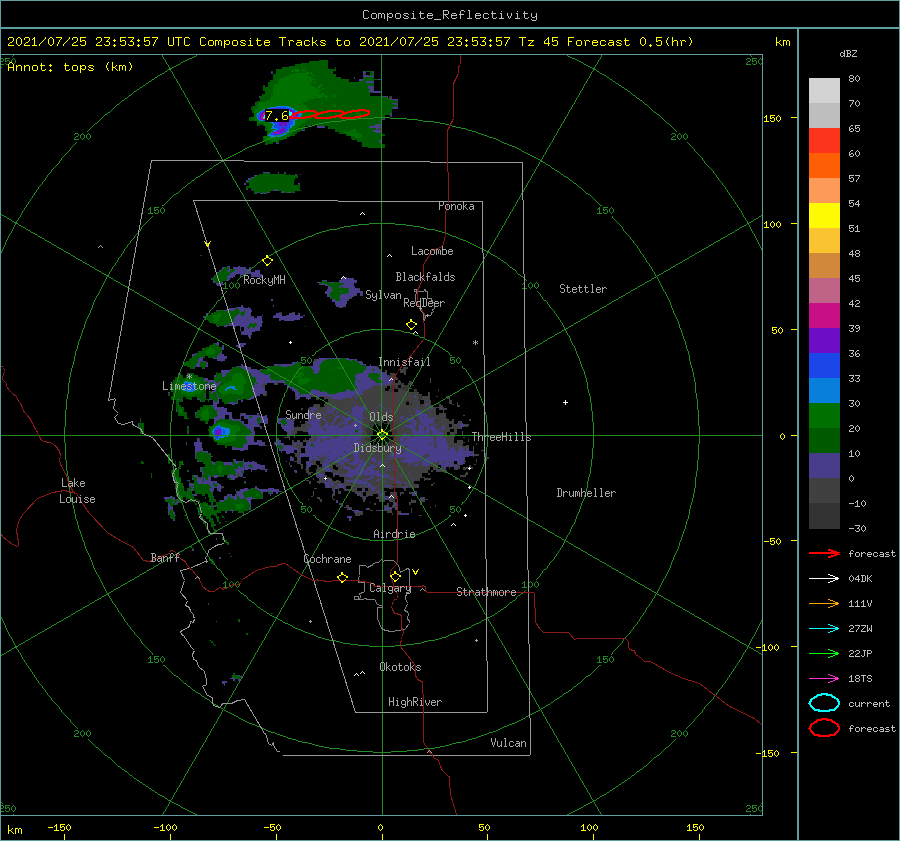Click the Blackfalds city label
This screenshot has height=841, width=900.
coord(425,277)
